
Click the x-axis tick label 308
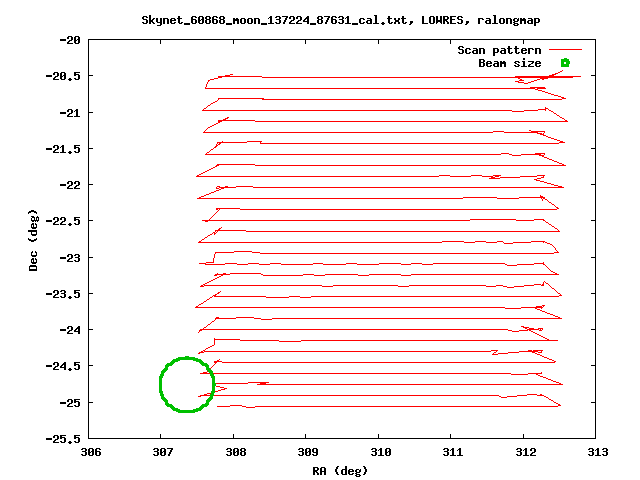(x=236, y=452)
